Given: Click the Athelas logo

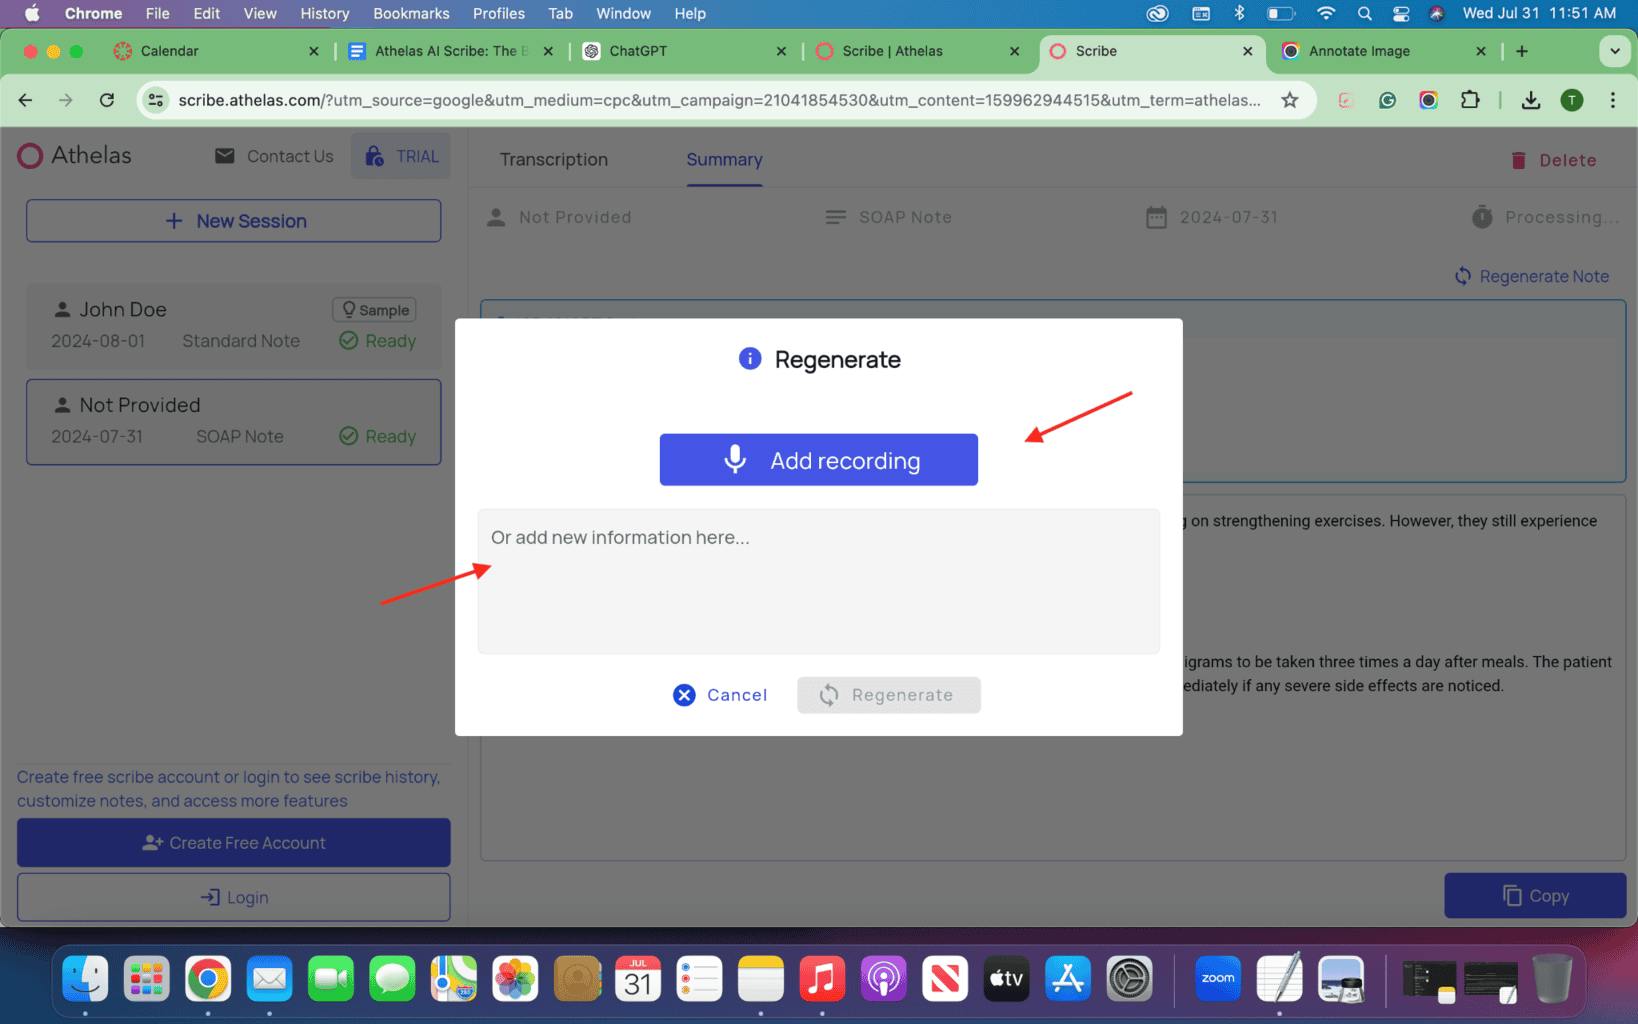Looking at the screenshot, I should (x=75, y=155).
